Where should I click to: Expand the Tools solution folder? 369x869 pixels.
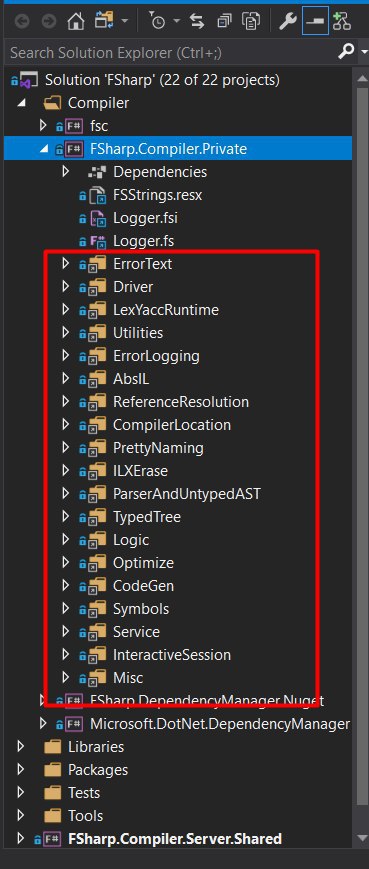click(21, 815)
